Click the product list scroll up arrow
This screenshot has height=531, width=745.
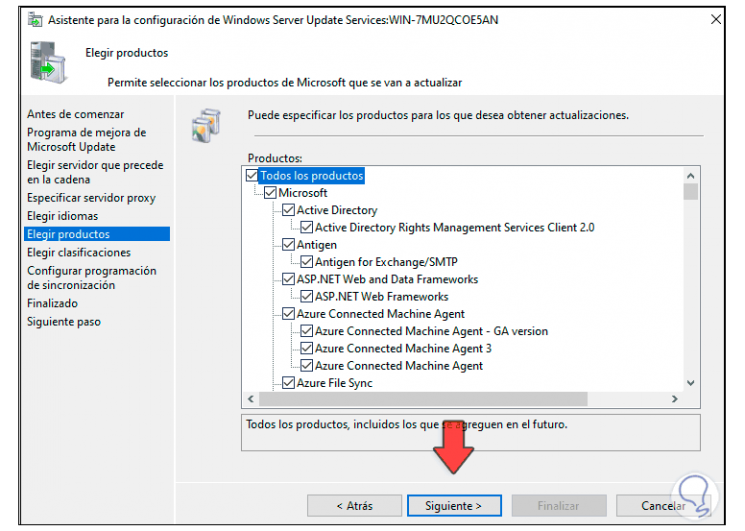[x=691, y=176]
